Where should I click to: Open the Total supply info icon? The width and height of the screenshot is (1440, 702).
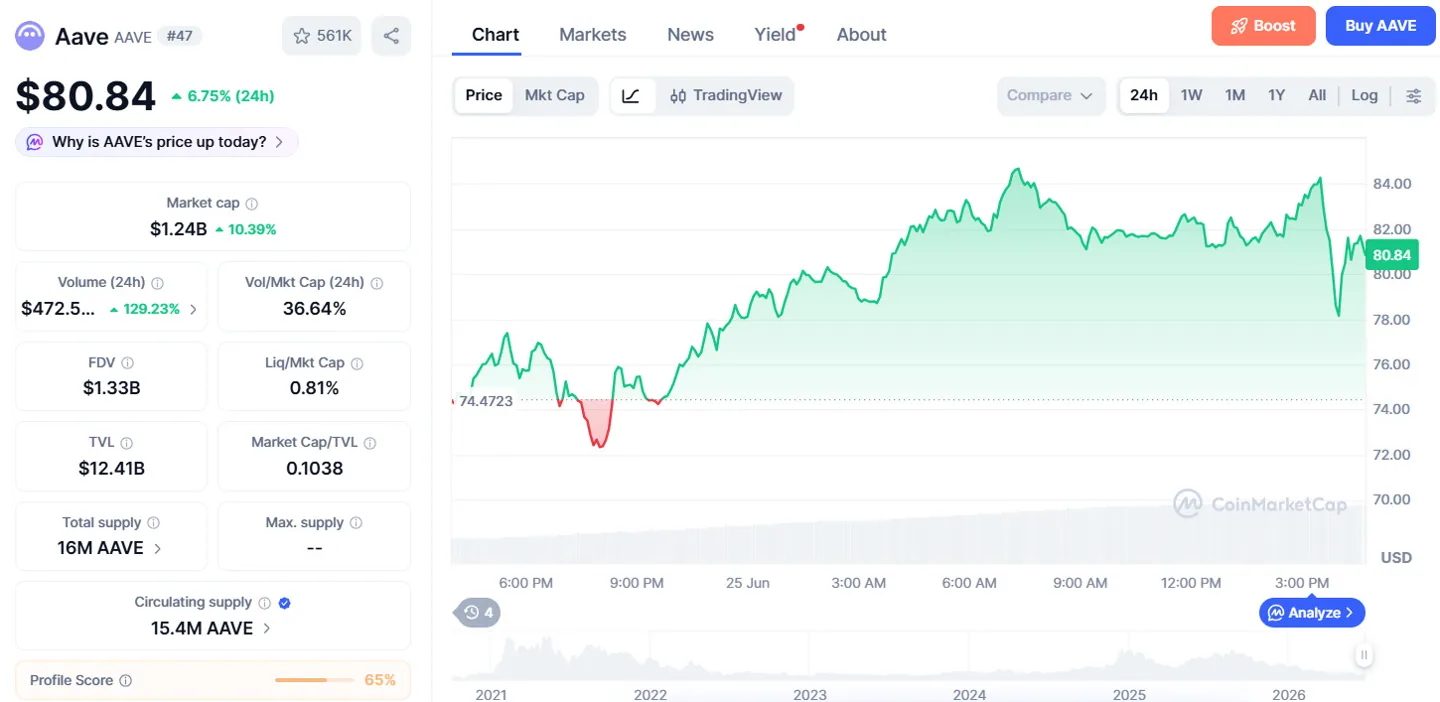coord(153,523)
